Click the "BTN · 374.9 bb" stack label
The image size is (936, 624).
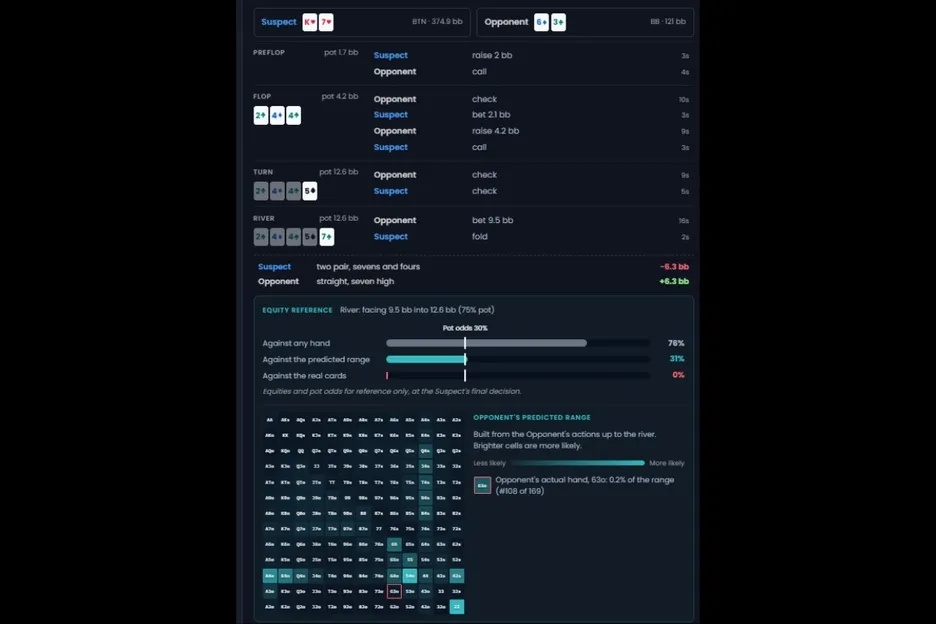(437, 21)
